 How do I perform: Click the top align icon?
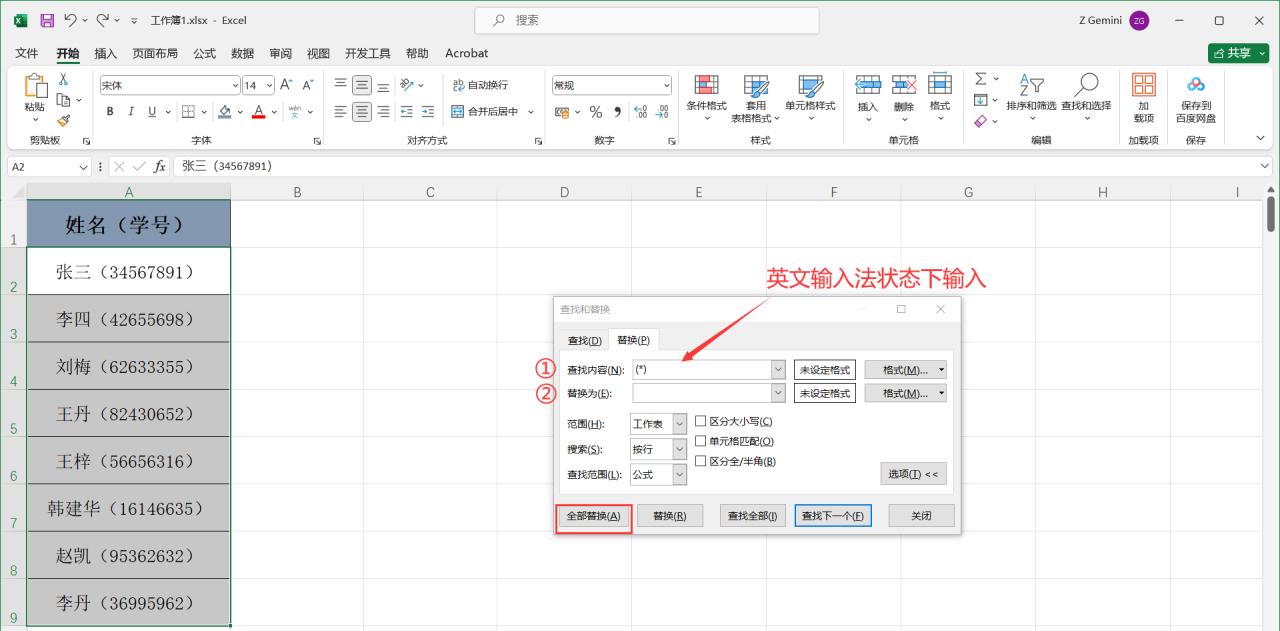click(x=341, y=85)
